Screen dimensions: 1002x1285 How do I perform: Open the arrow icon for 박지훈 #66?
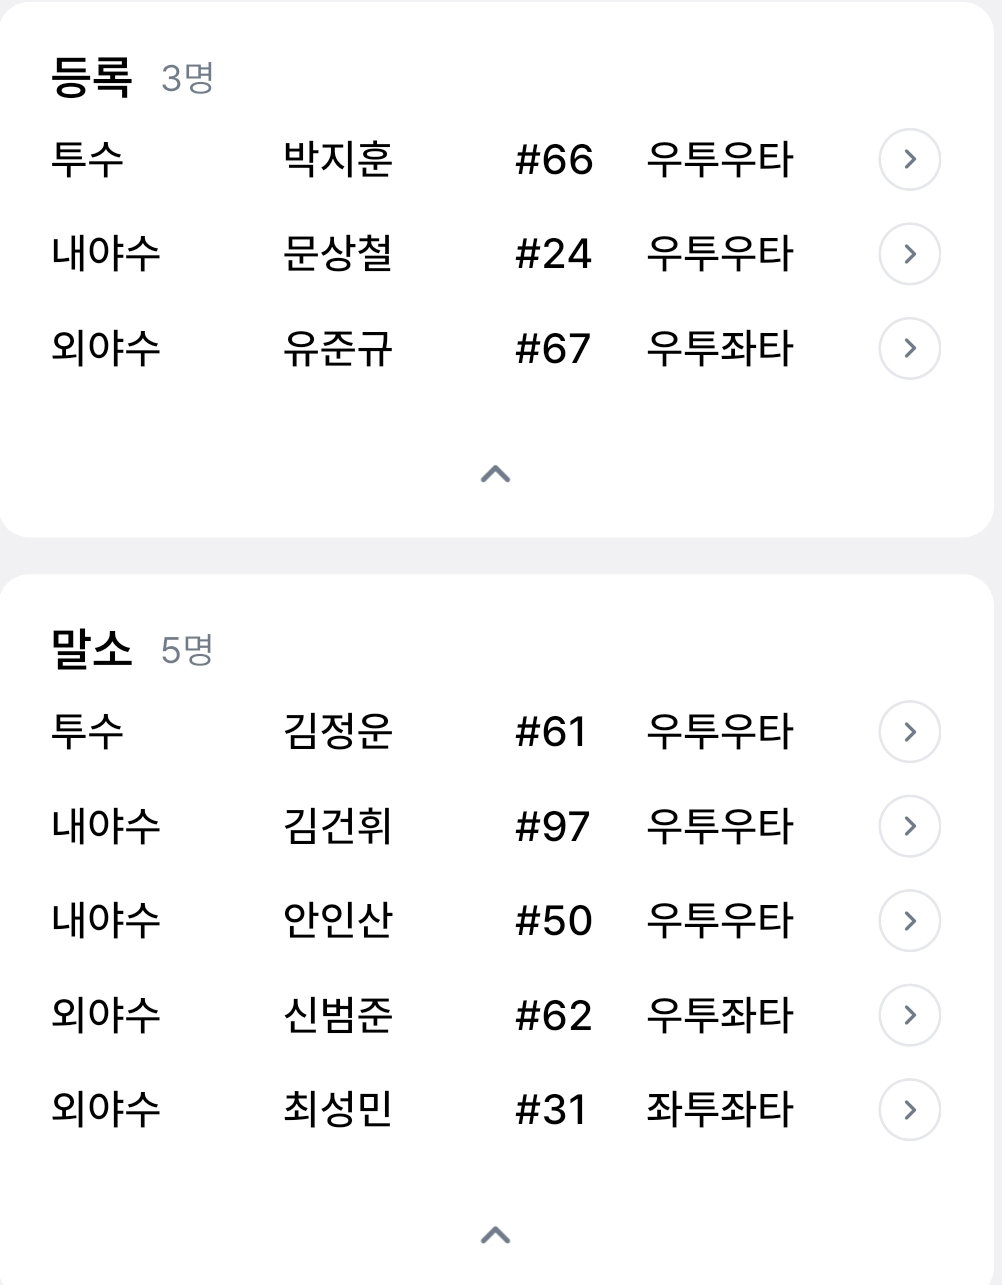[909, 159]
